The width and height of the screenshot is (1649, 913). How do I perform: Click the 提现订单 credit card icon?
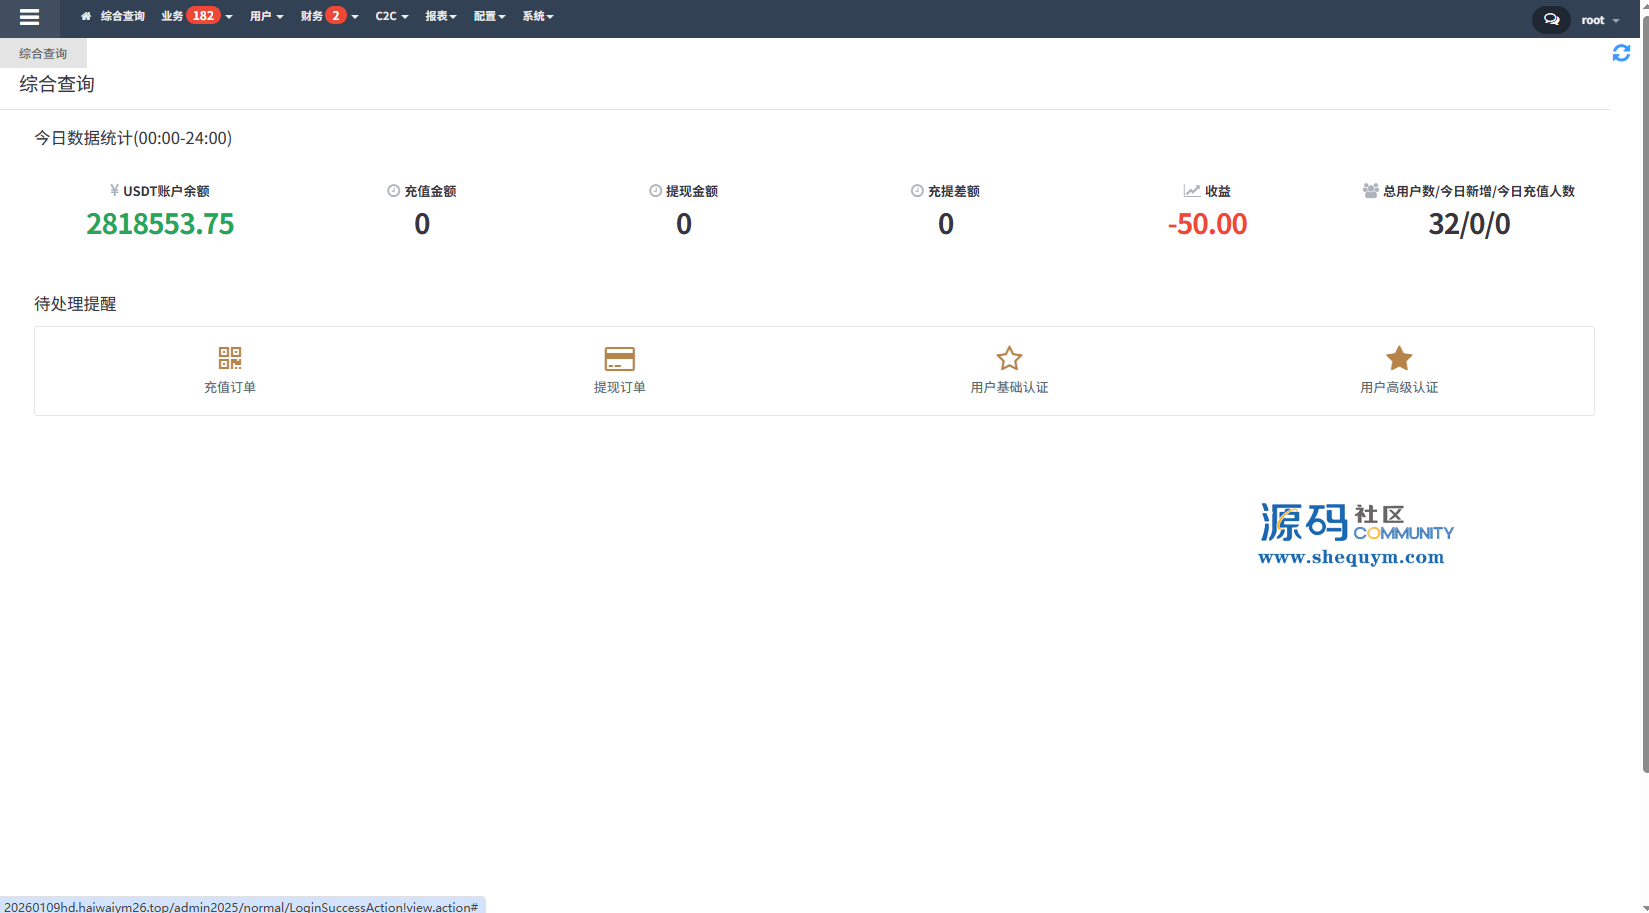[619, 358]
